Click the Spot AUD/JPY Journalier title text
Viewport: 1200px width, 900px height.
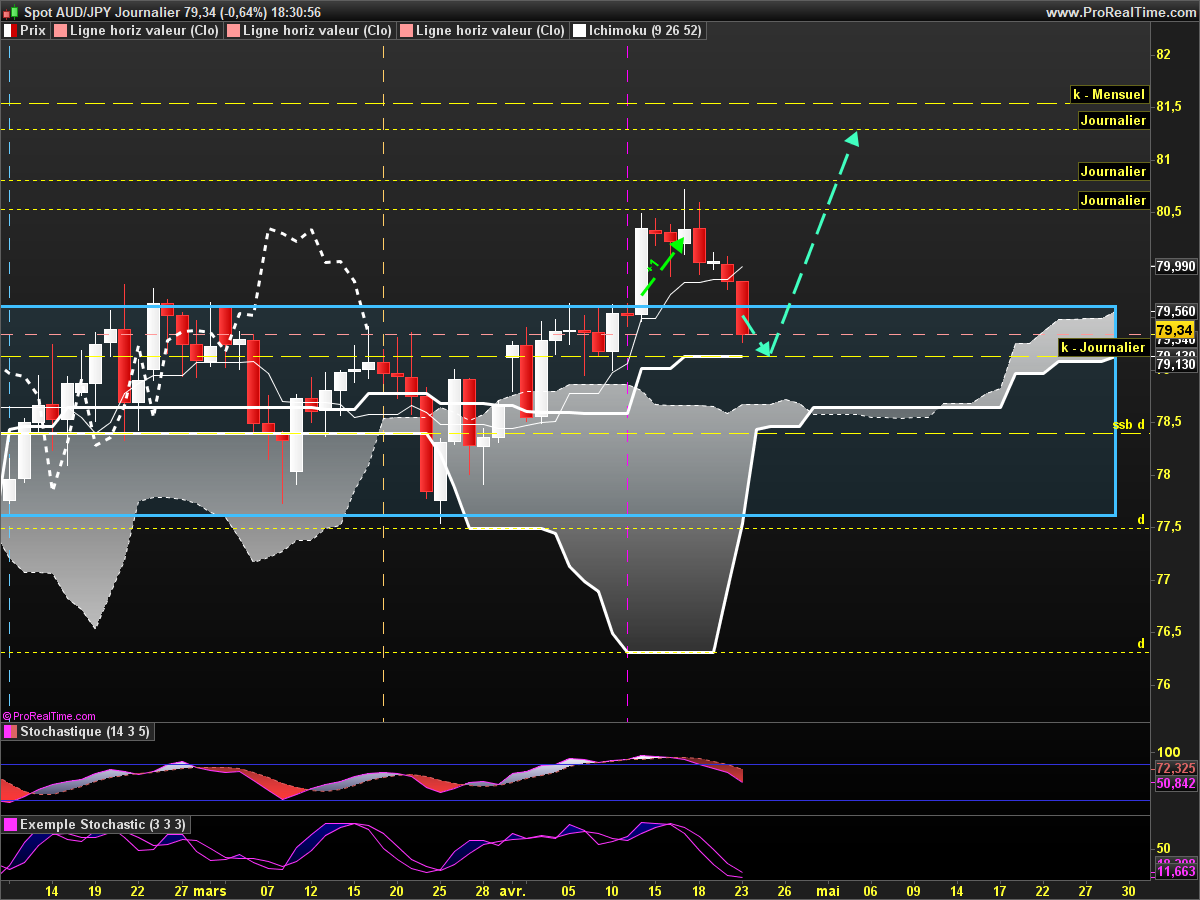tap(100, 12)
